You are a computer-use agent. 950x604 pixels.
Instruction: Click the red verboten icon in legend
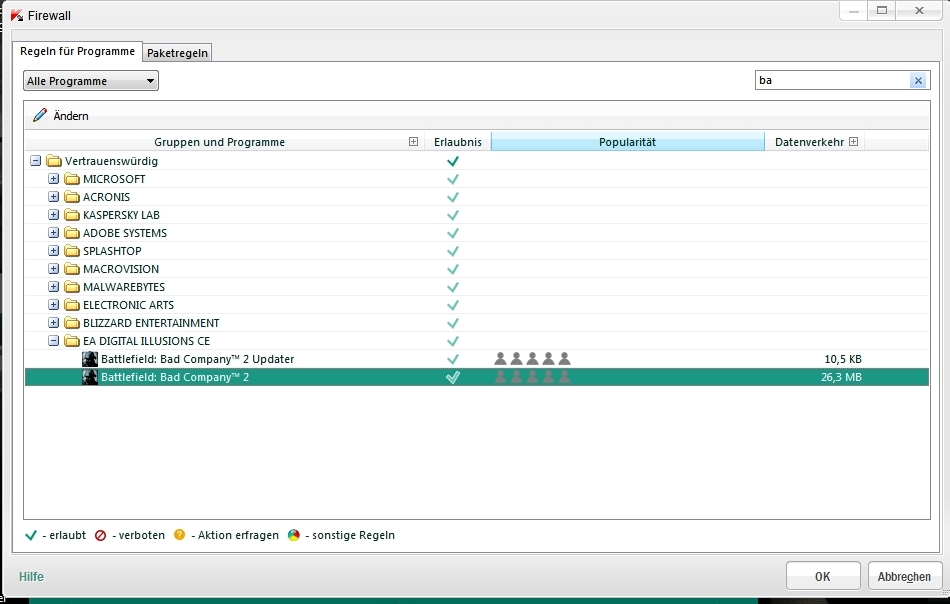[x=101, y=535]
